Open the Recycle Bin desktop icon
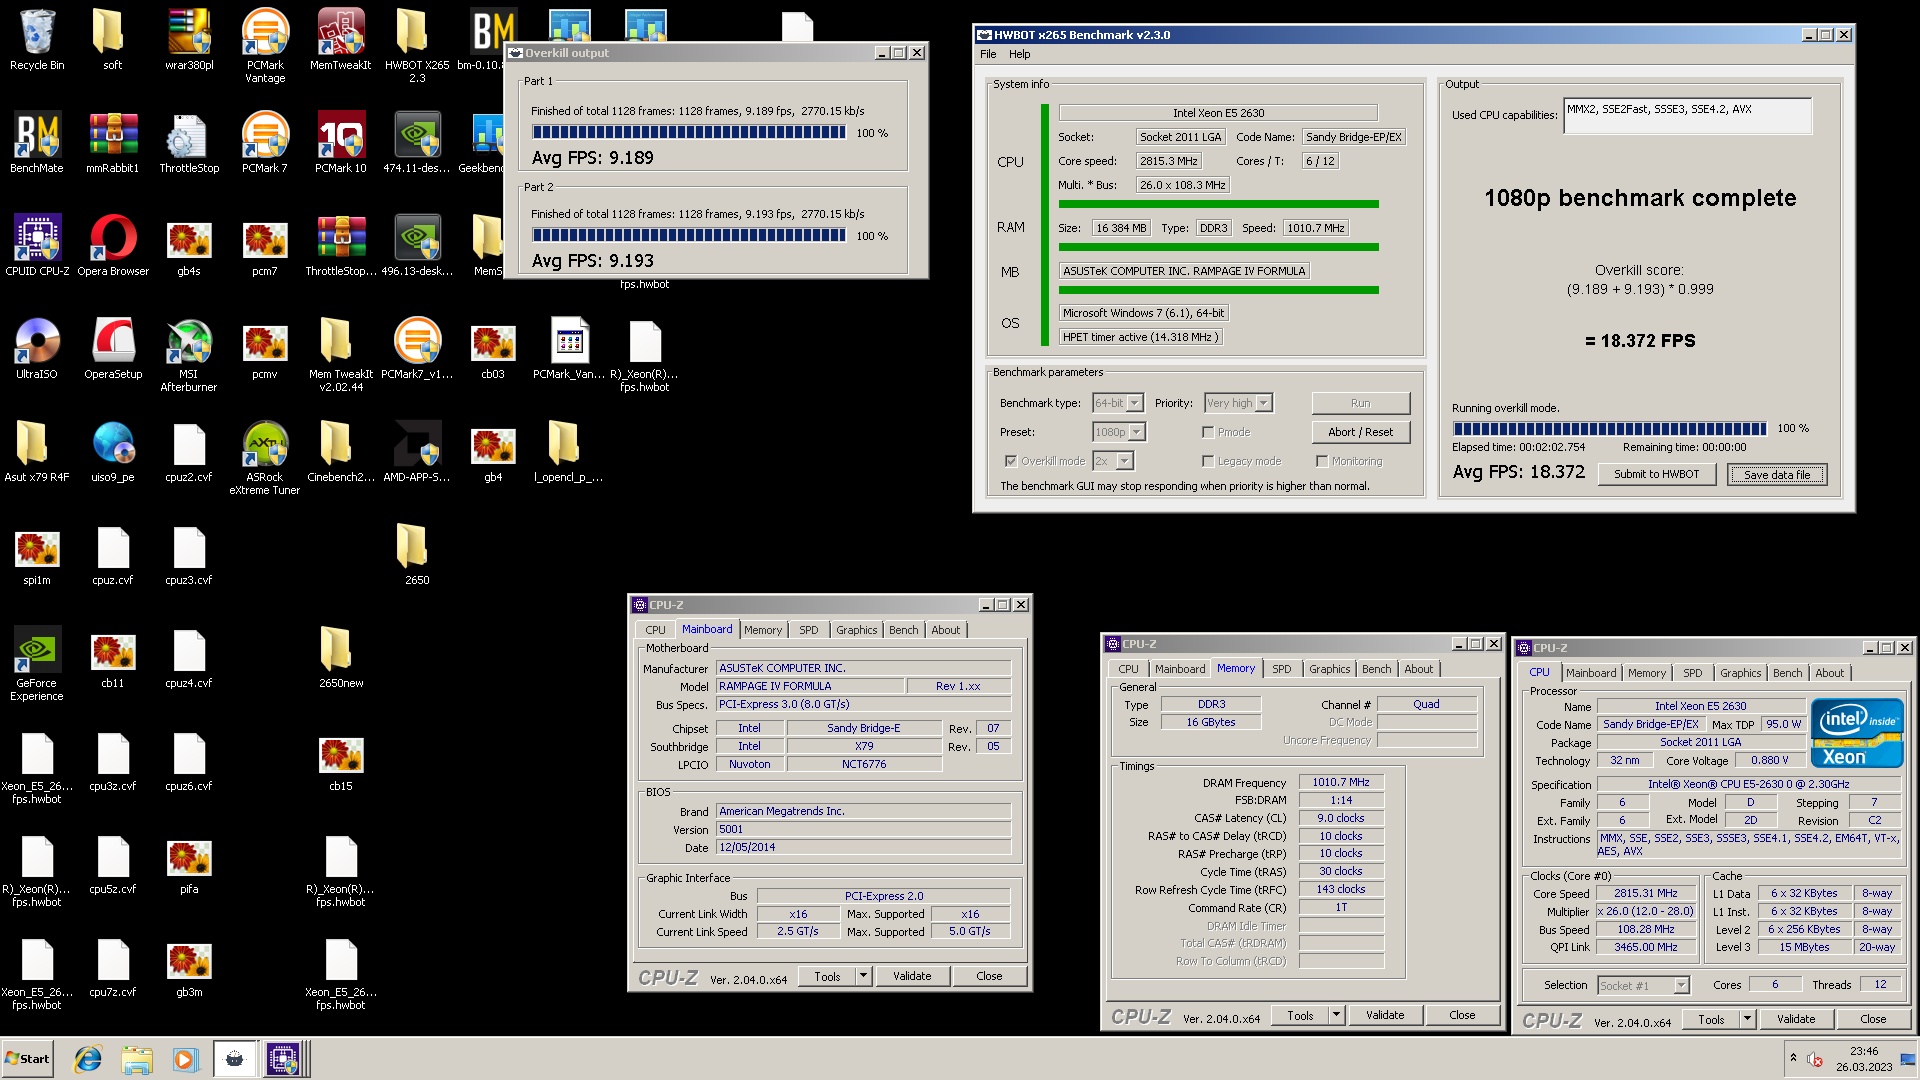This screenshot has width=1920, height=1080. pyautogui.click(x=37, y=40)
